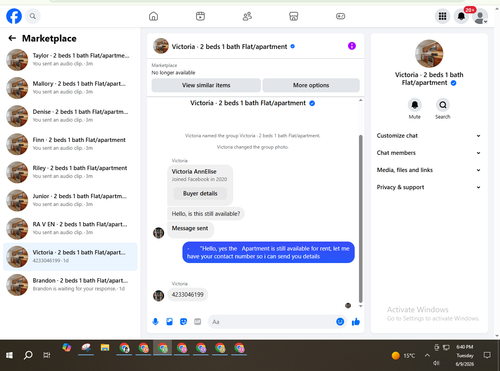The image size is (500, 371).
Task: Expand the Customize chat section
Action: tap(428, 136)
